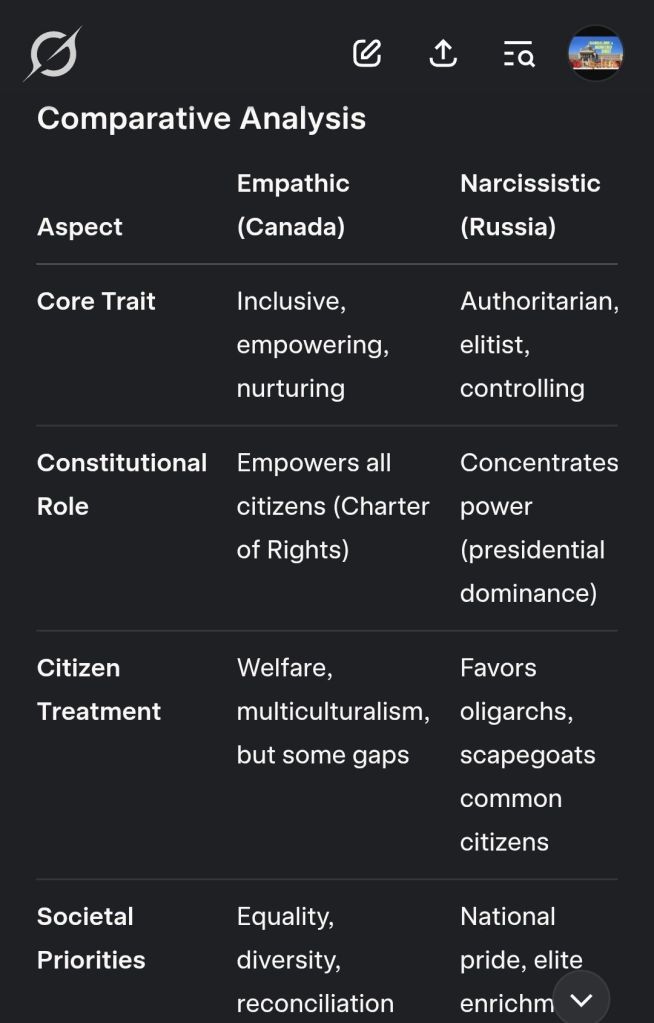Tap the 'Empowers all citizens' cell
Viewport: 654px width, 1023px height.
click(x=332, y=506)
